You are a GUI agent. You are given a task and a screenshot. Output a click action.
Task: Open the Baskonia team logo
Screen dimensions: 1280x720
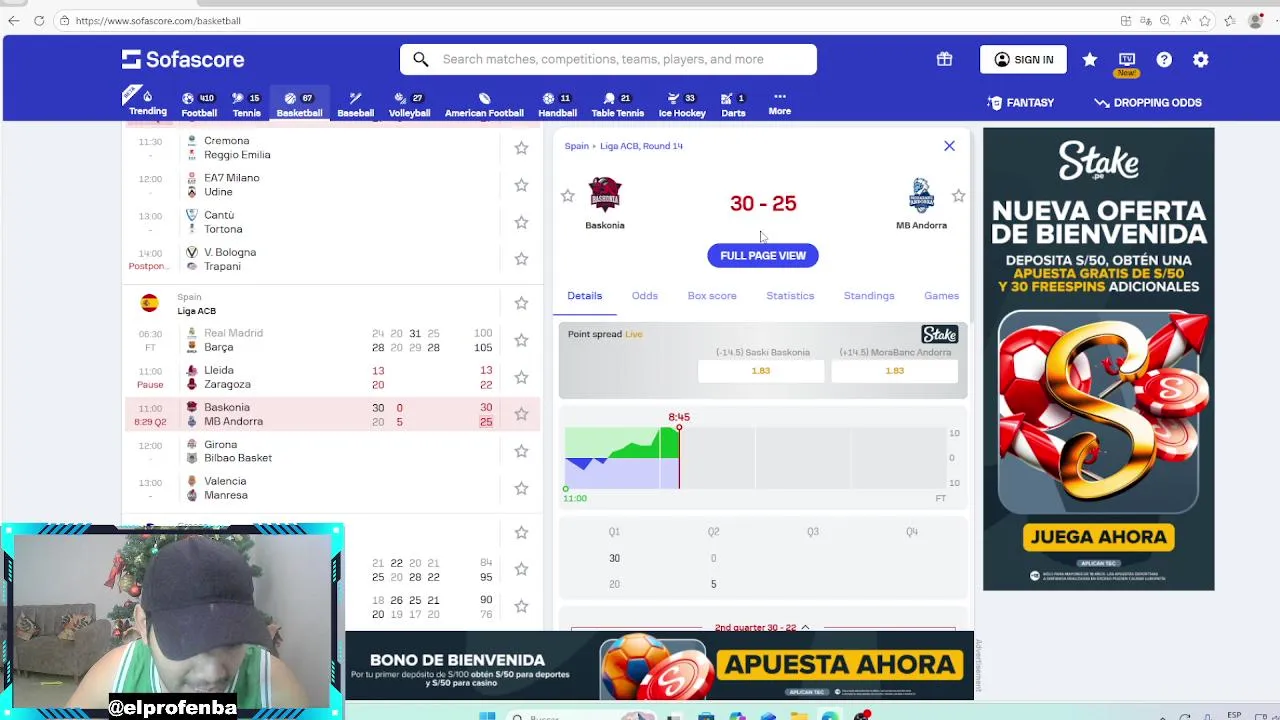tap(605, 194)
